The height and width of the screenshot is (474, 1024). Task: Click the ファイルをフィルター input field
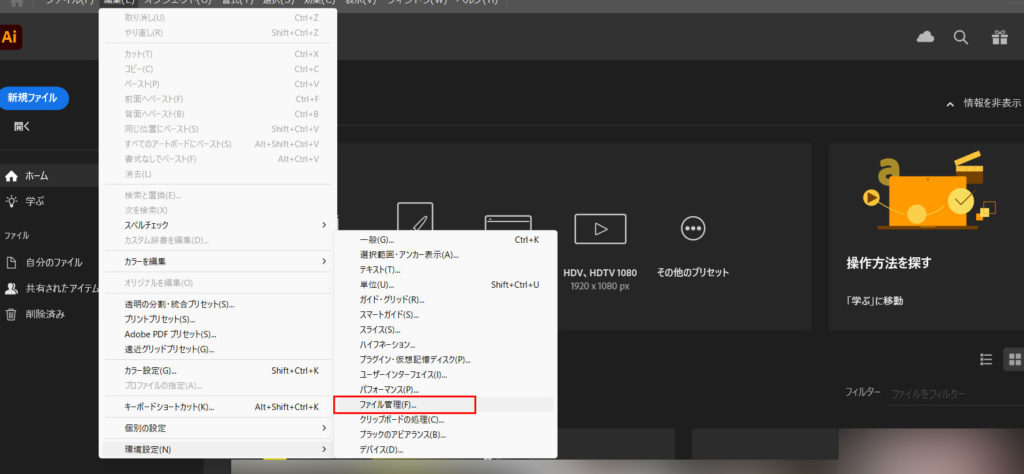tap(950, 394)
